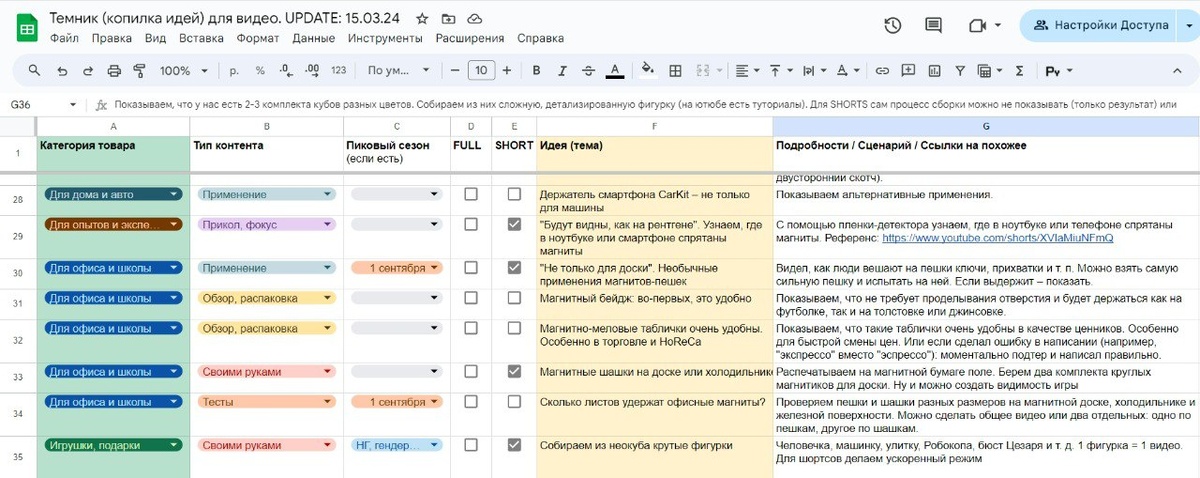The image size is (1200, 478).
Task: Open cell borders options
Action: coord(675,71)
